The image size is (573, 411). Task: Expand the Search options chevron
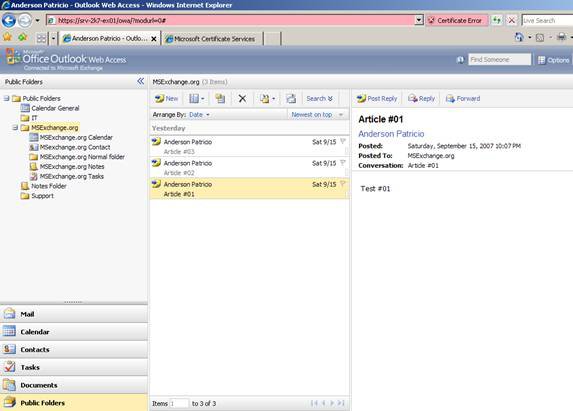click(x=330, y=99)
